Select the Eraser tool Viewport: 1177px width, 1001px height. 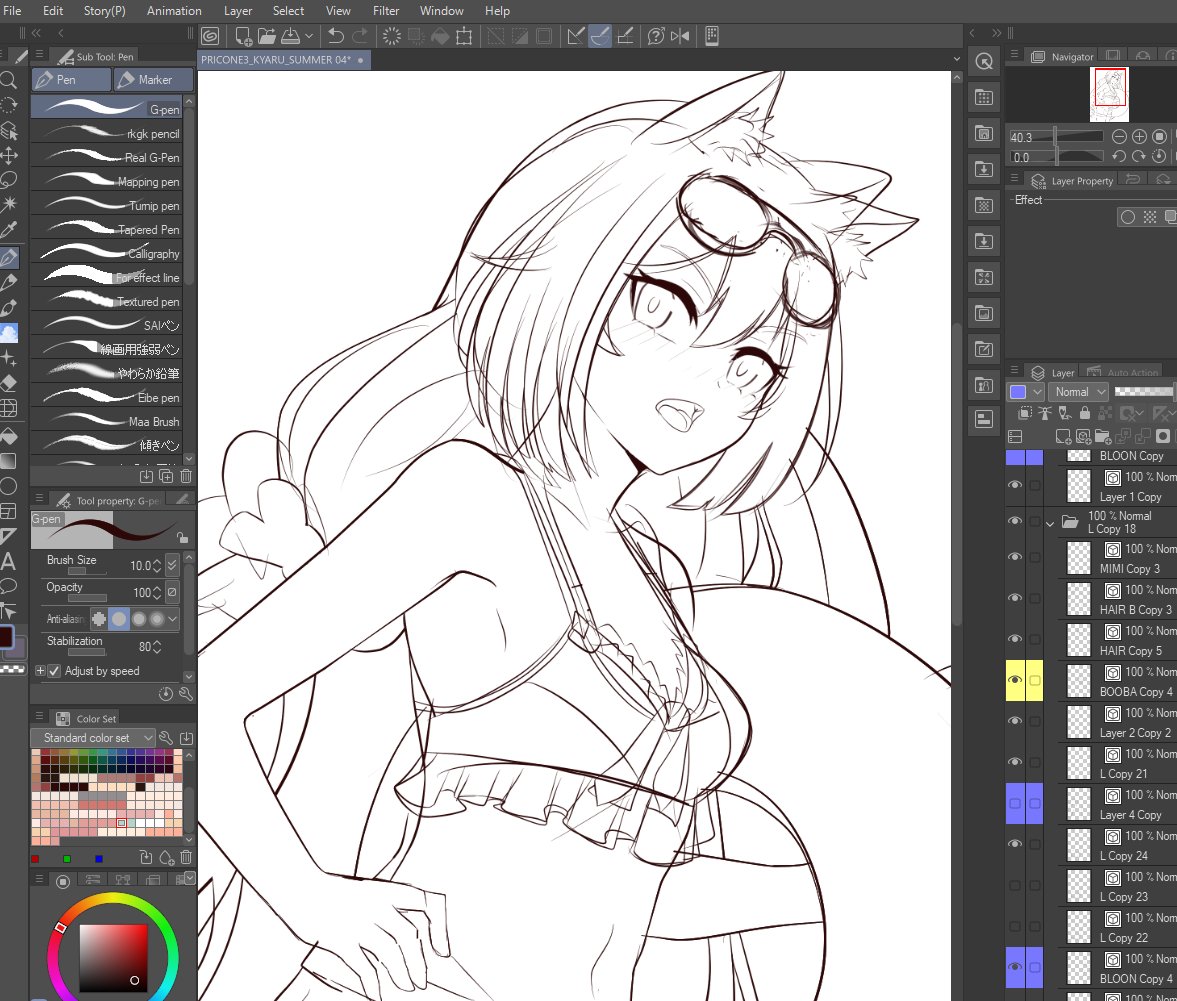(9, 383)
